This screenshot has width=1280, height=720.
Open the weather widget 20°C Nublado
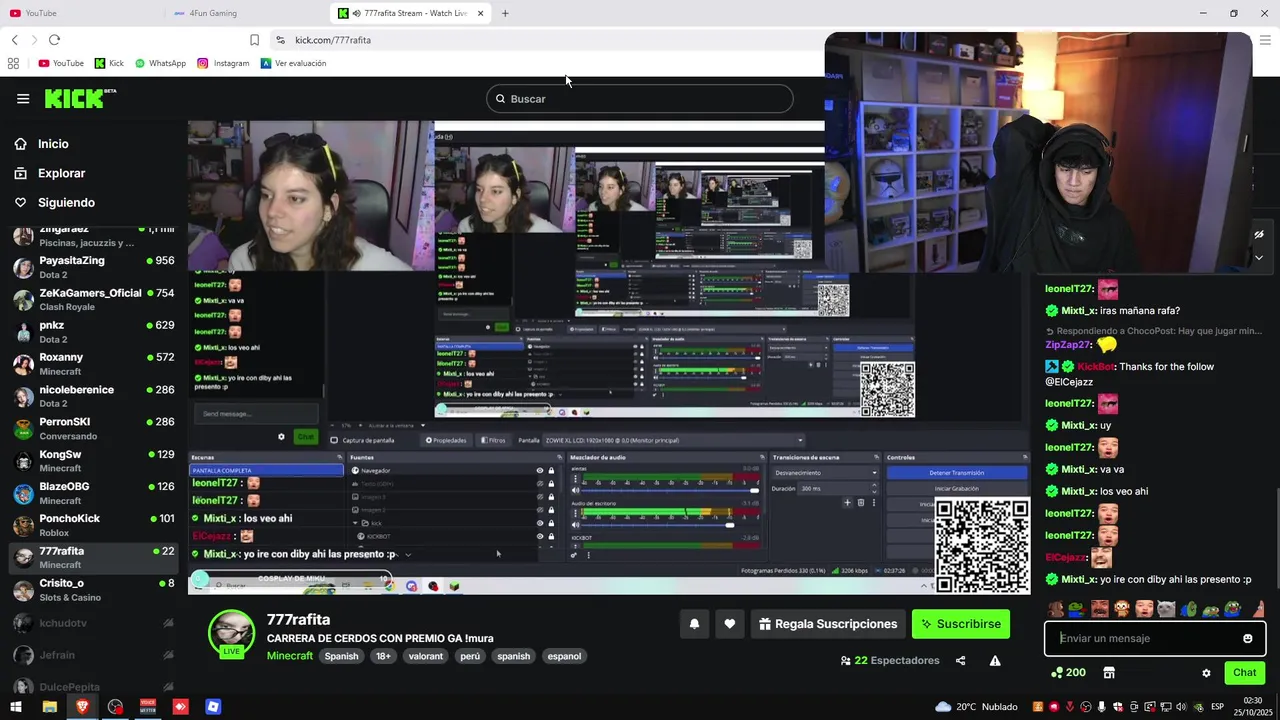click(x=976, y=707)
